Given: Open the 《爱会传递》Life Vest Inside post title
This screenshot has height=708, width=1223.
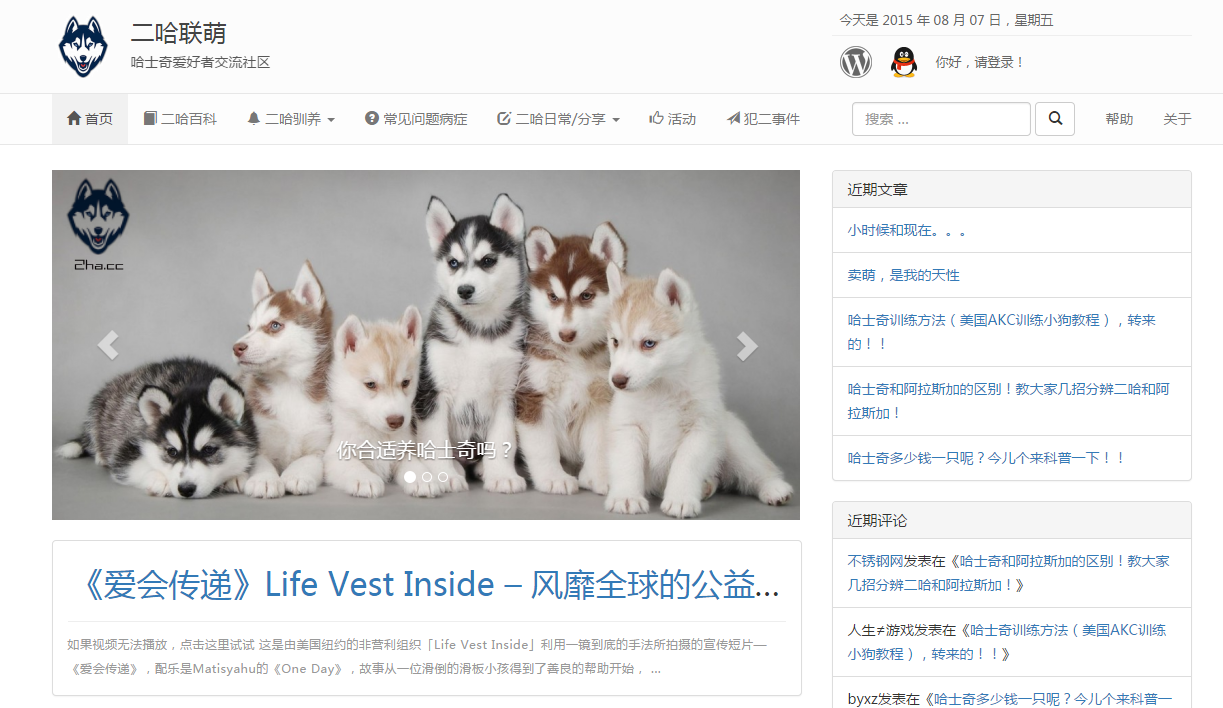Looking at the screenshot, I should [426, 585].
